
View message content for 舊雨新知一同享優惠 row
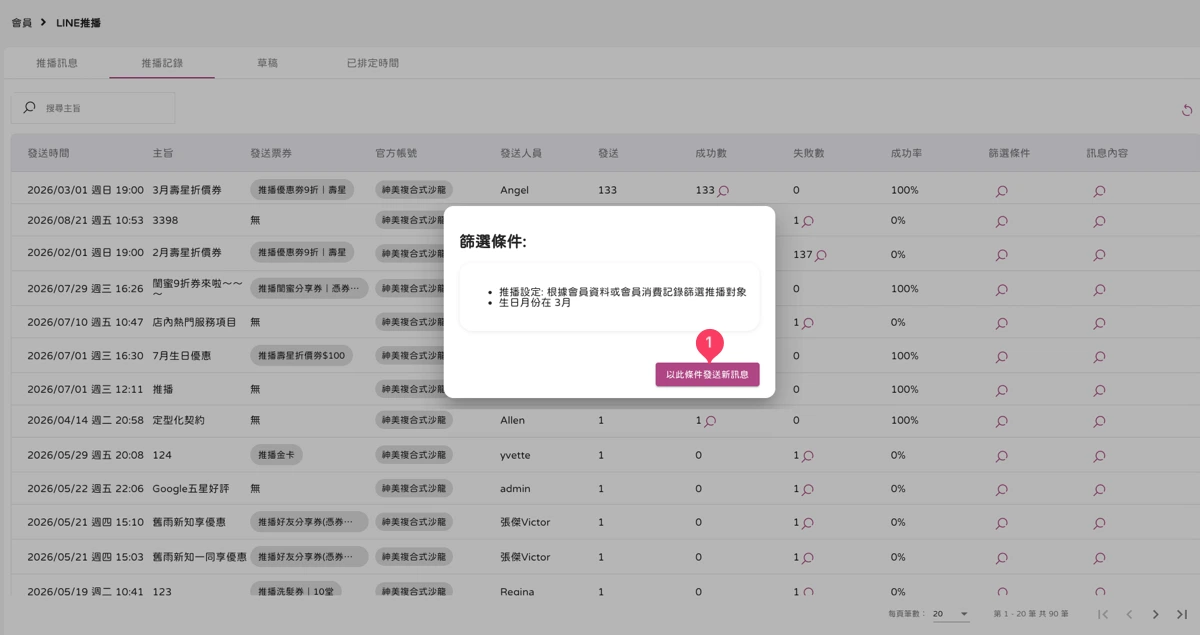(x=1099, y=557)
